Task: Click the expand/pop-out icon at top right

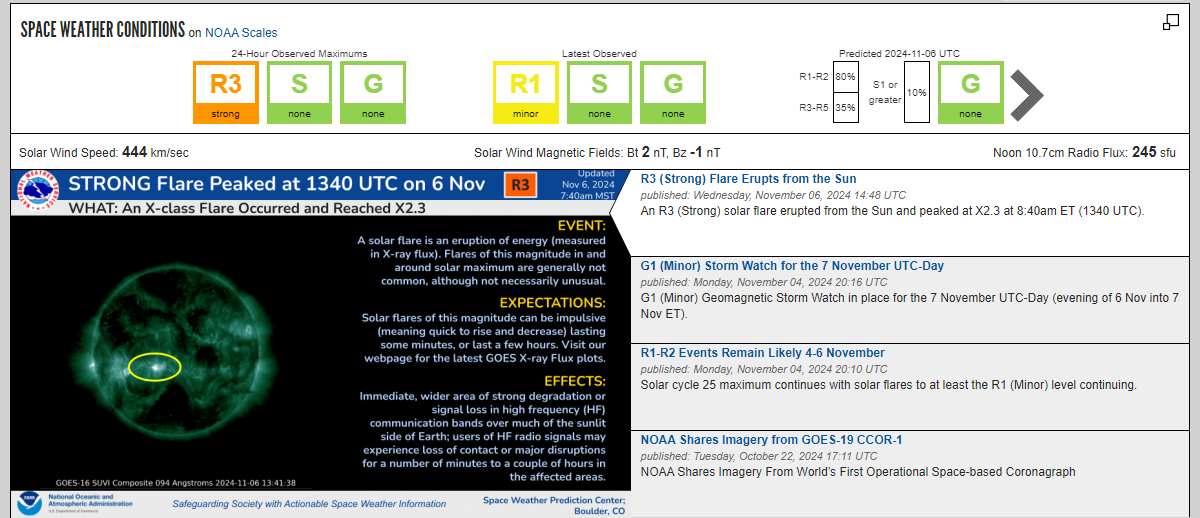Action: click(1170, 22)
